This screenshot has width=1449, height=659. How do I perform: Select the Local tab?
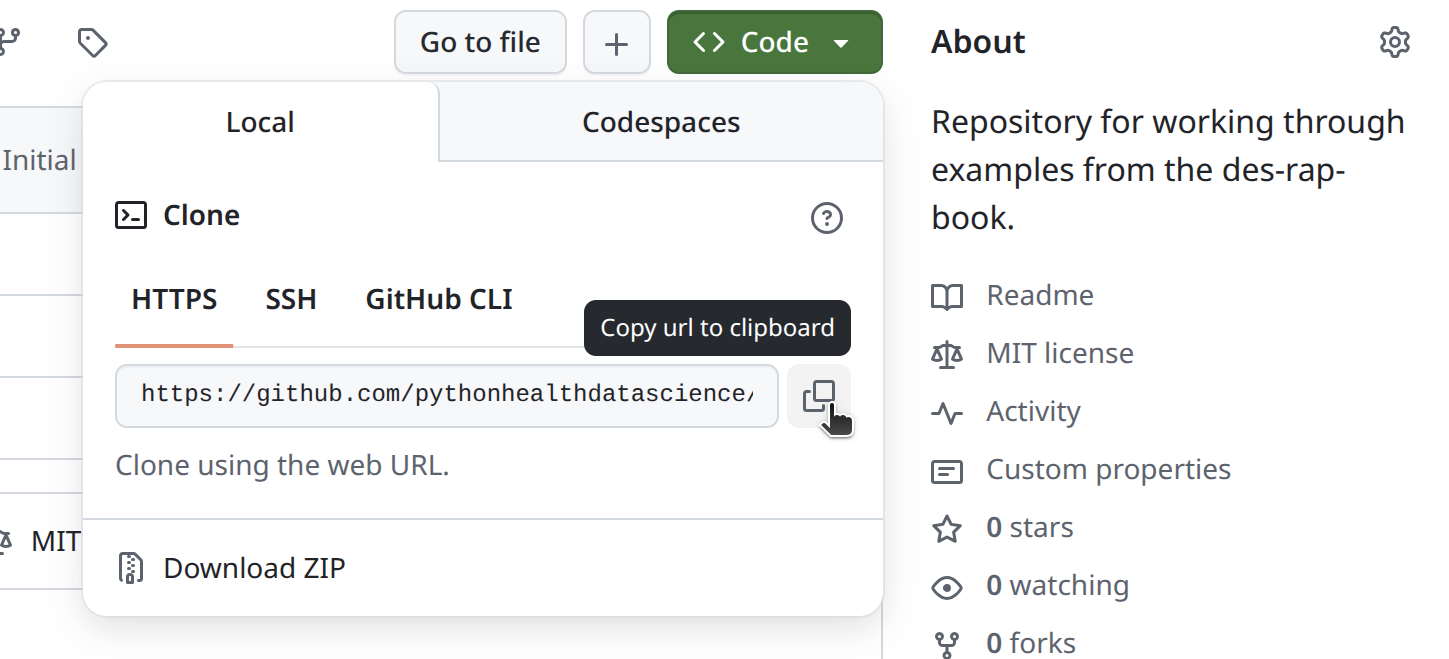pyautogui.click(x=260, y=122)
